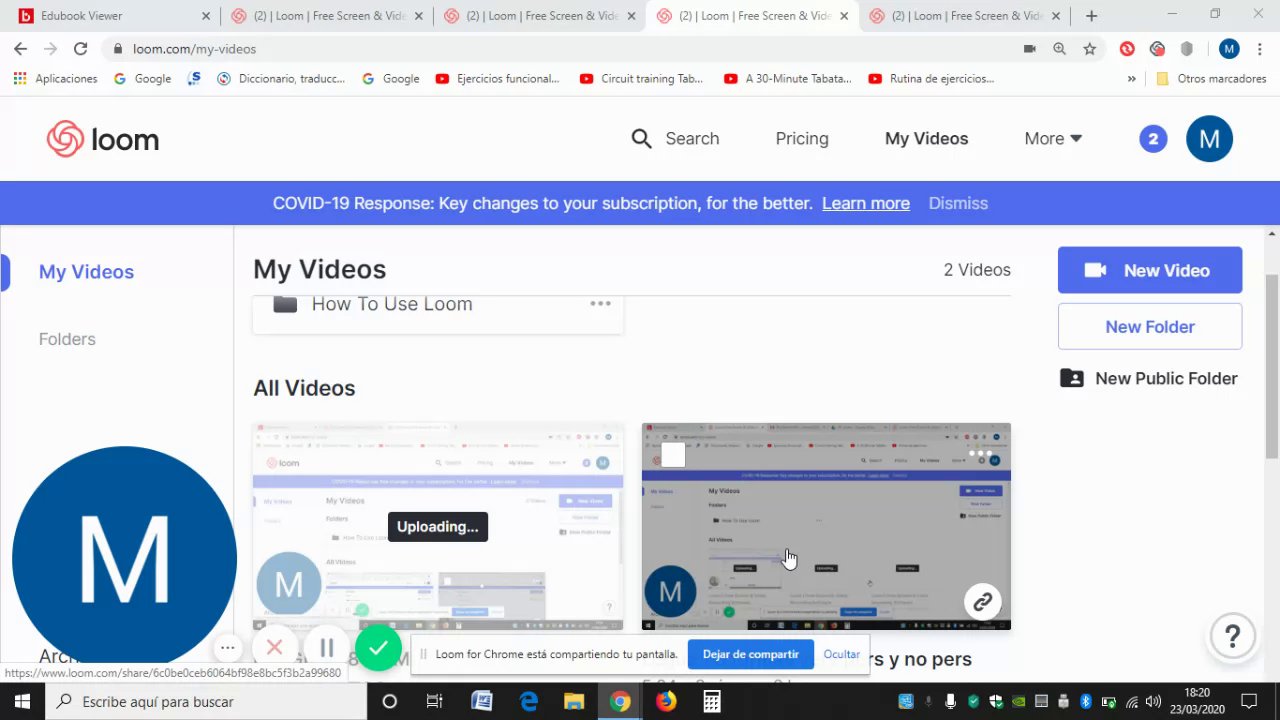Image resolution: width=1280 pixels, height=720 pixels.
Task: Launch Microsoft Word from the taskbar
Action: pyautogui.click(x=481, y=702)
